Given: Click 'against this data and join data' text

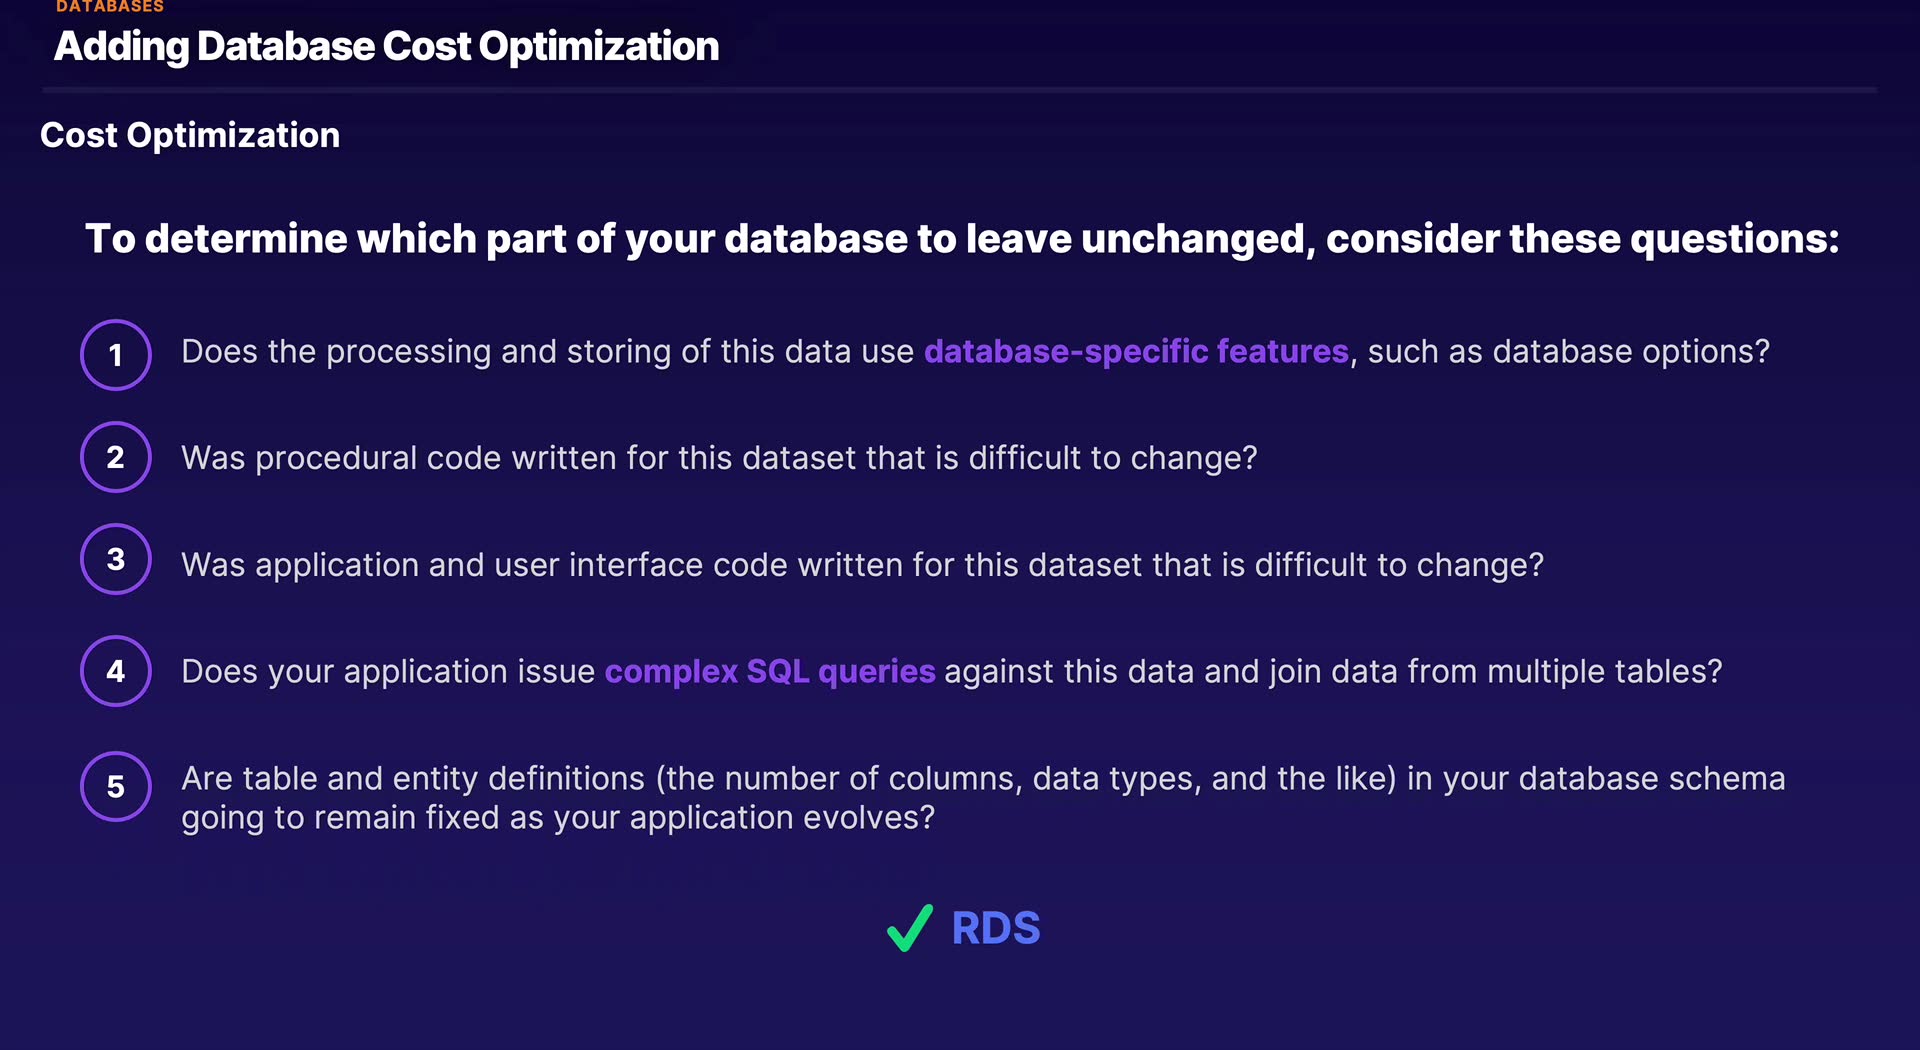Looking at the screenshot, I should pyautogui.click(x=1333, y=671).
